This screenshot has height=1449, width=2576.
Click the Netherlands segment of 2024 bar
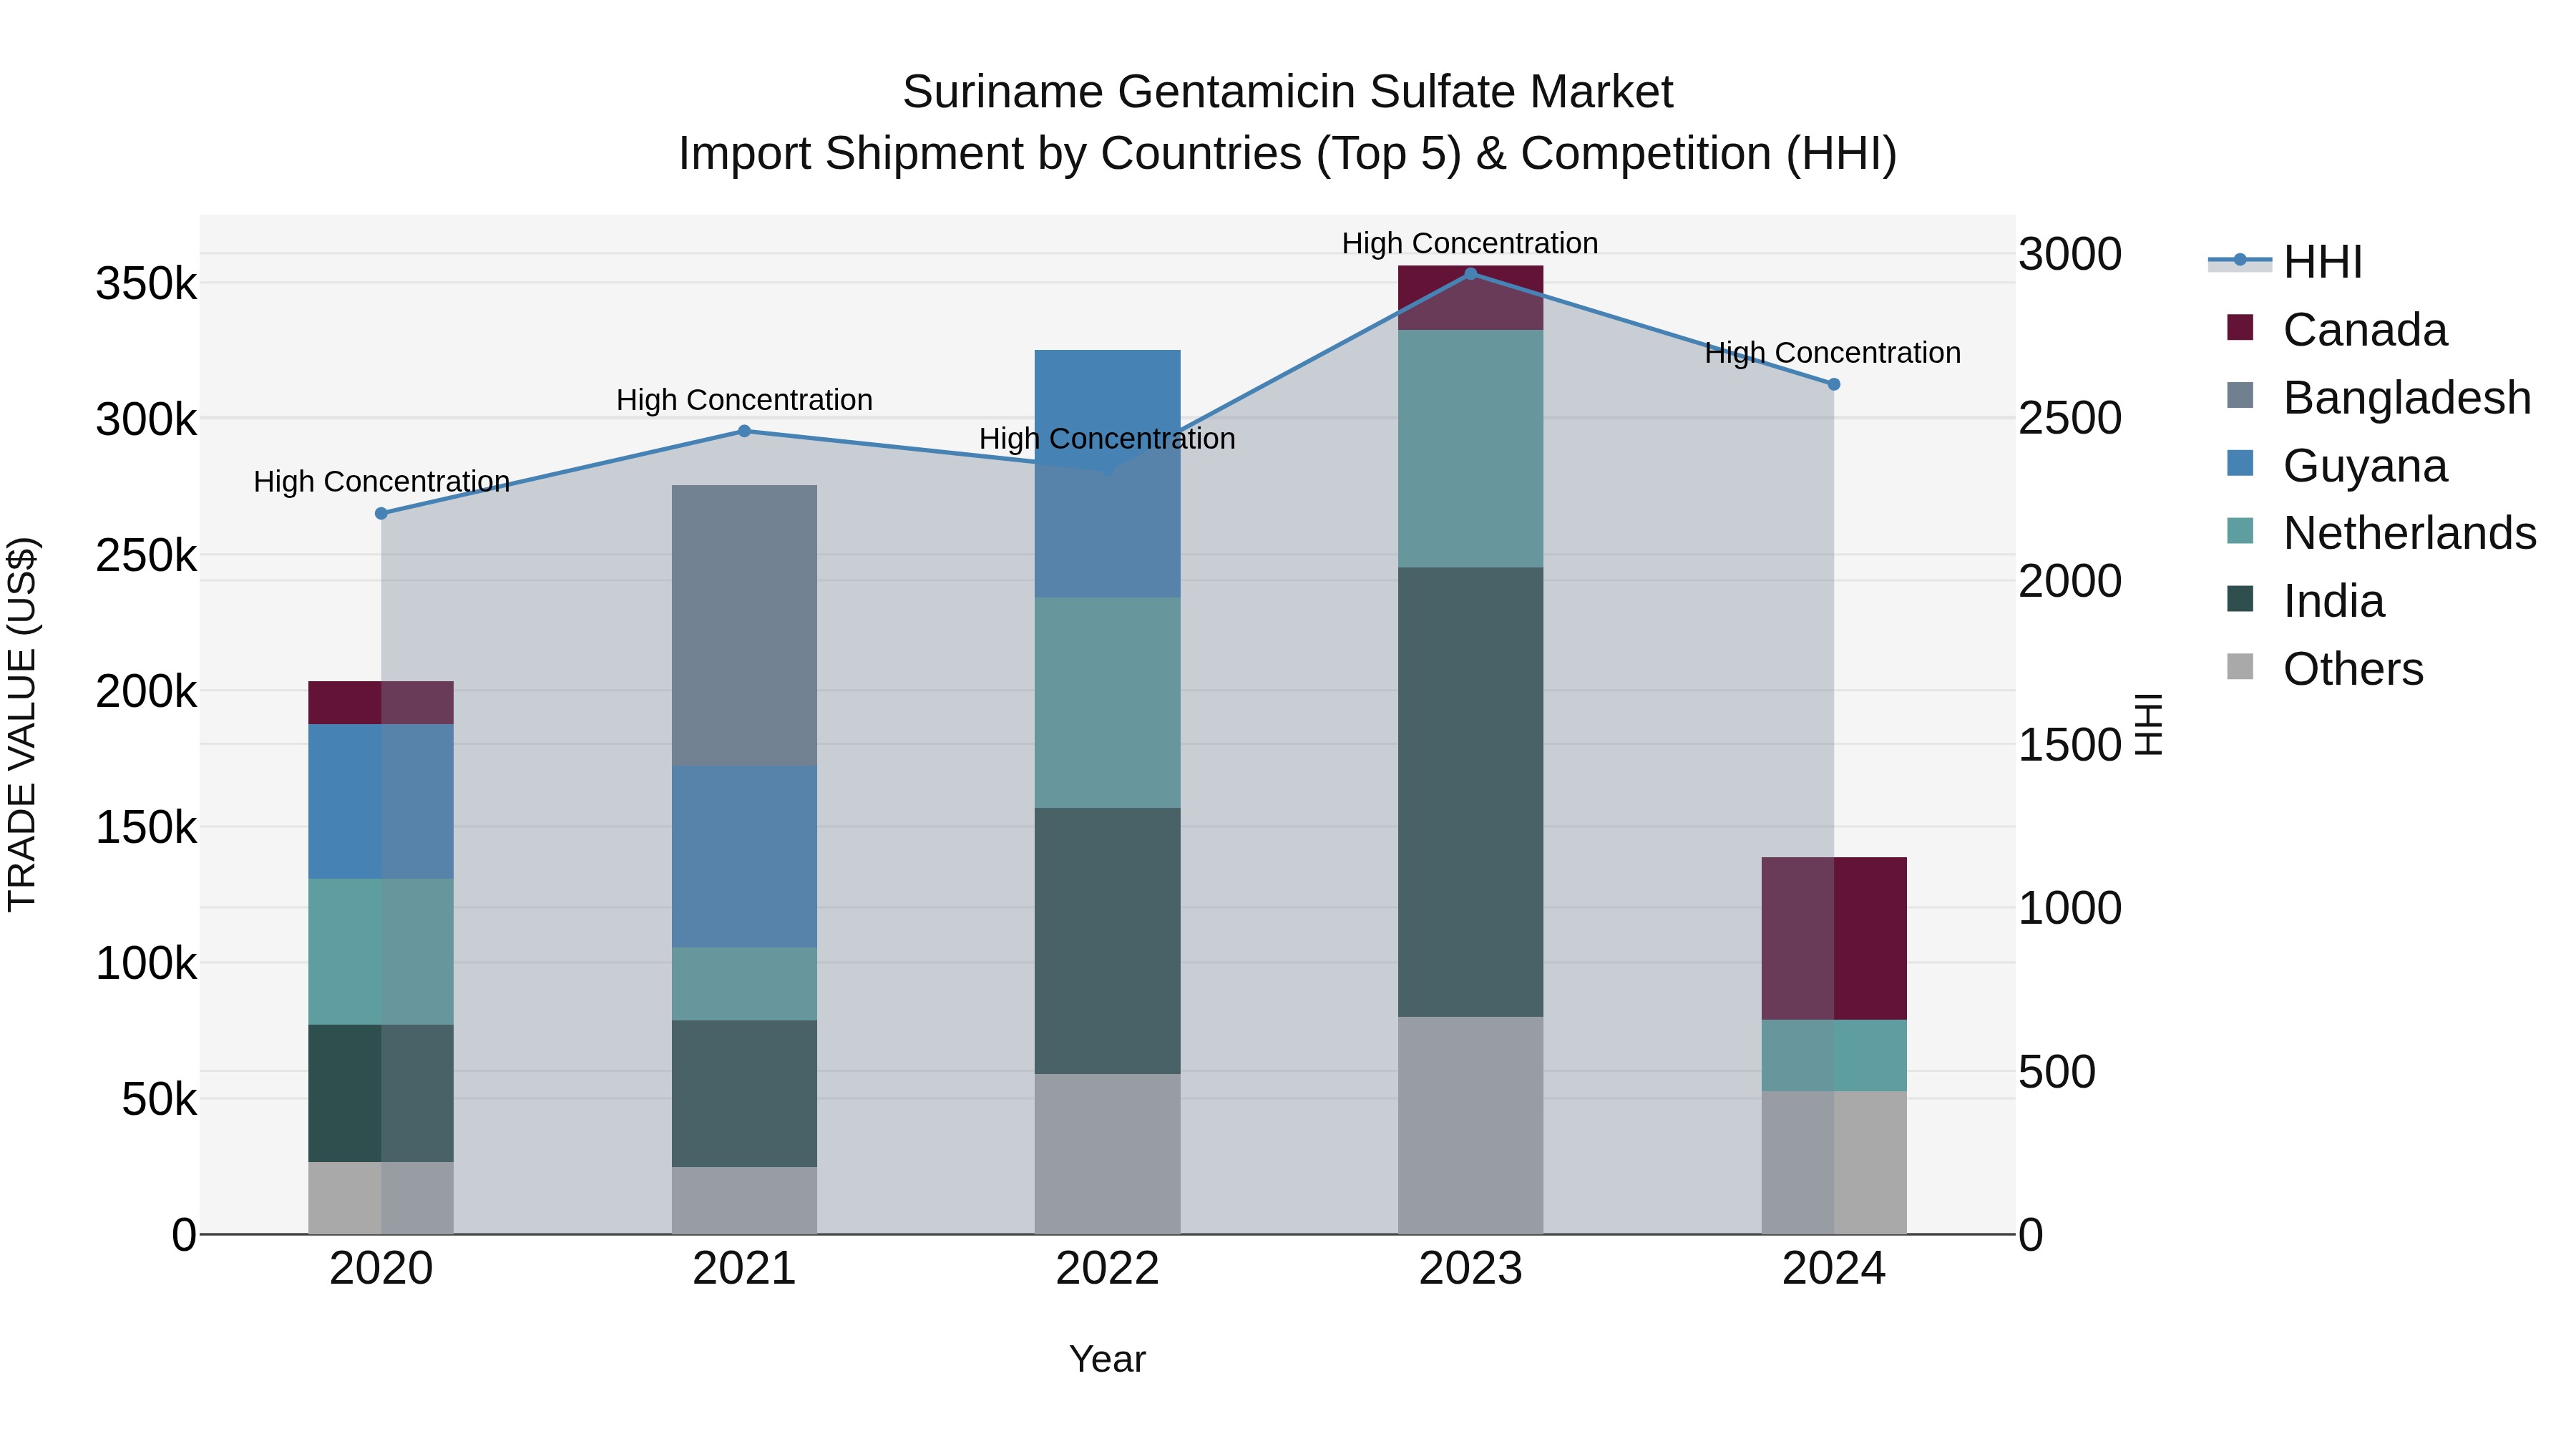1834,1055
